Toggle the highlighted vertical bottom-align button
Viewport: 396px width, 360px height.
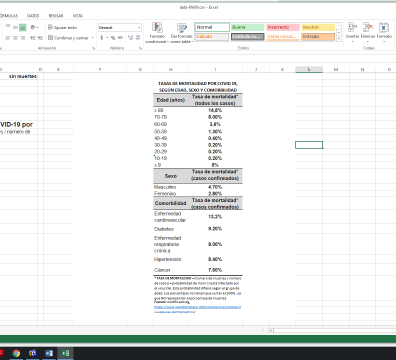pos(23,27)
